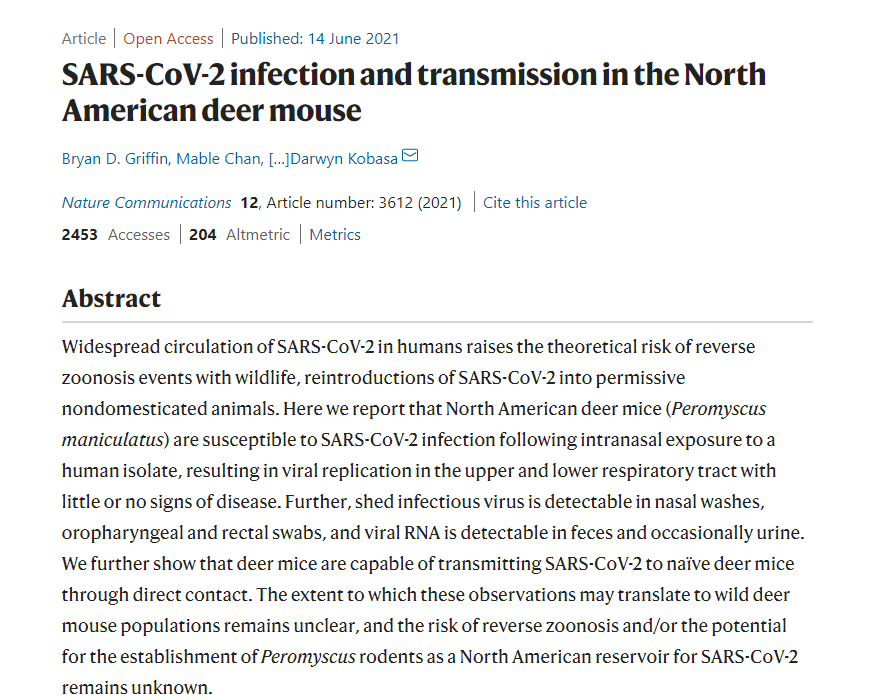Viewport: 873px width, 700px height.
Task: Click the Article type label
Action: pos(84,38)
